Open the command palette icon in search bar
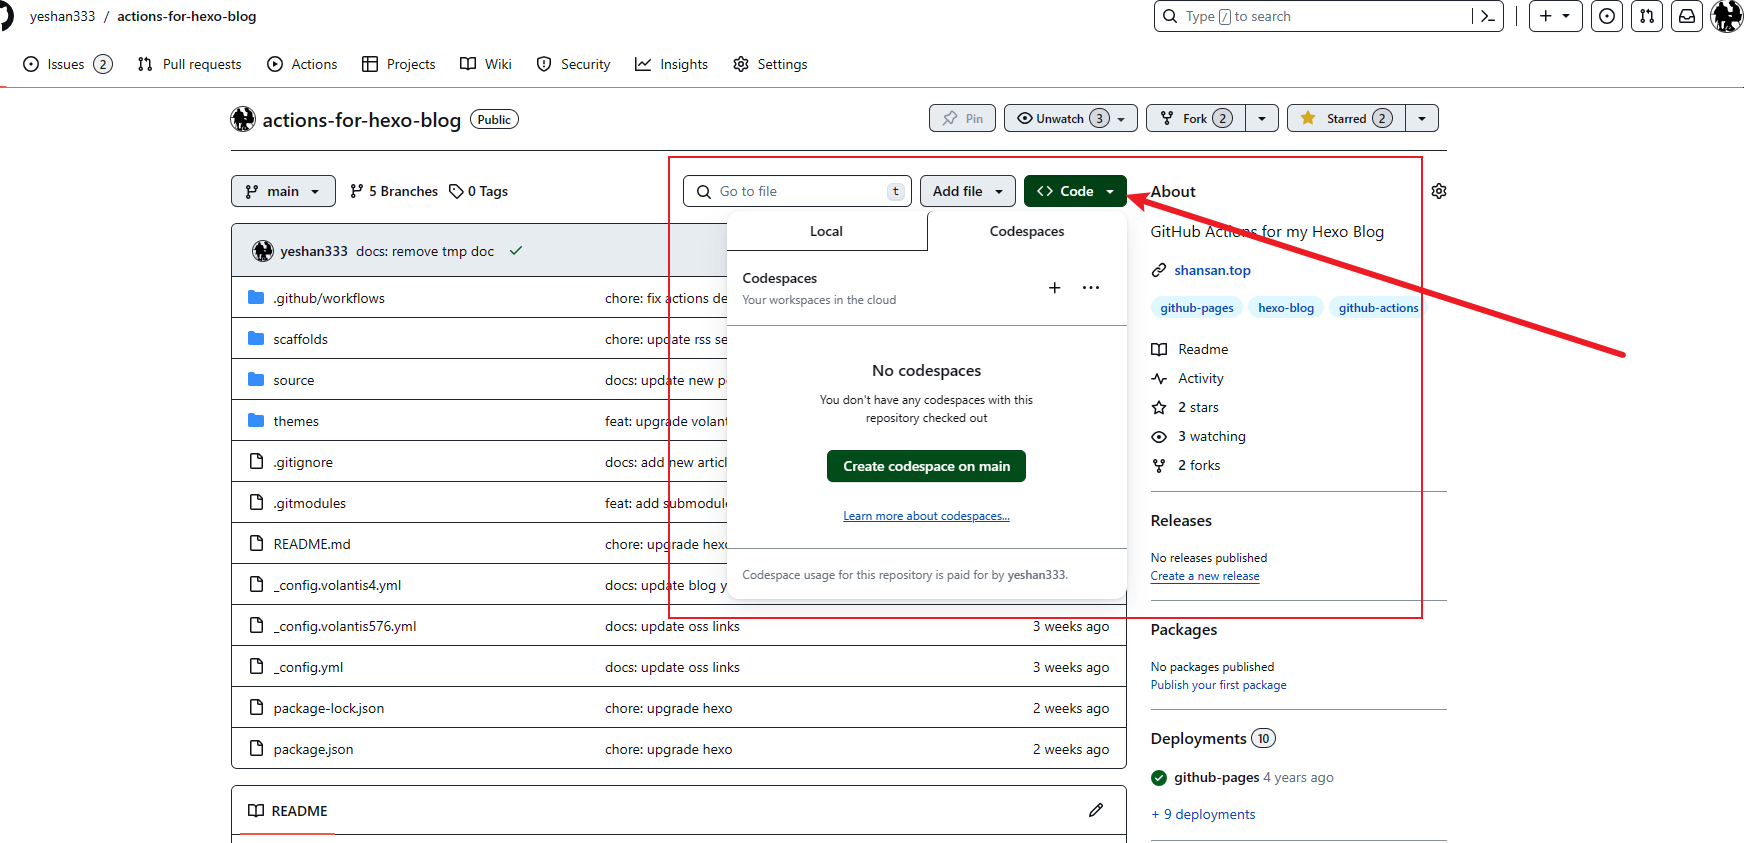 pos(1488,16)
